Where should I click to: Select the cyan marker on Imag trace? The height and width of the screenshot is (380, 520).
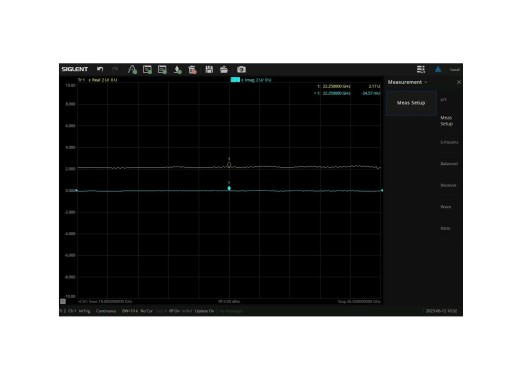point(229,188)
